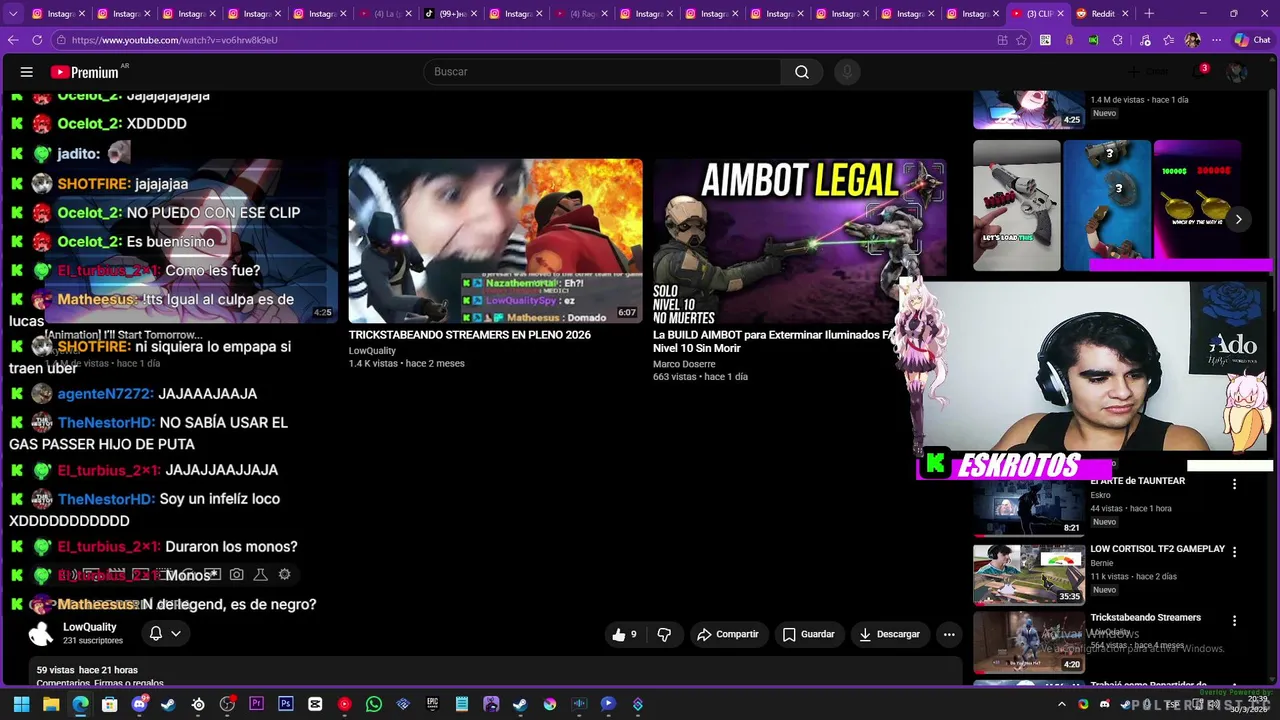
Task: Open File Explorer from taskbar
Action: pos(51,704)
